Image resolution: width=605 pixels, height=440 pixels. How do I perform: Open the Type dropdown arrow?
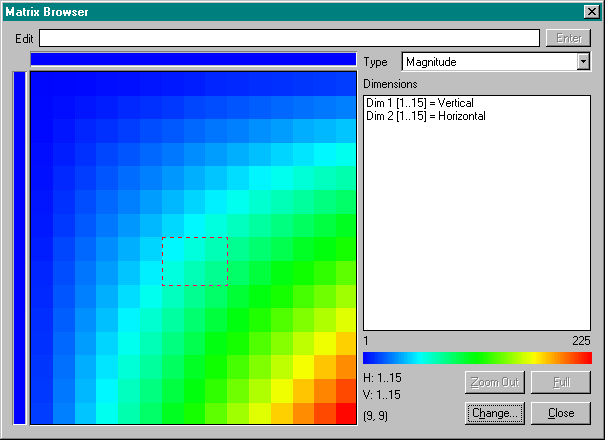point(583,62)
